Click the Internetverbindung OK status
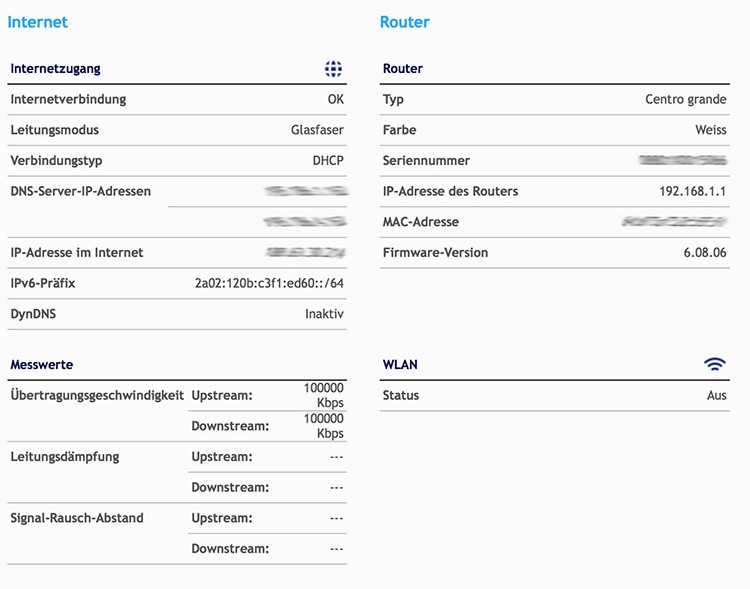Viewport: 750px width, 589px height. click(x=335, y=100)
